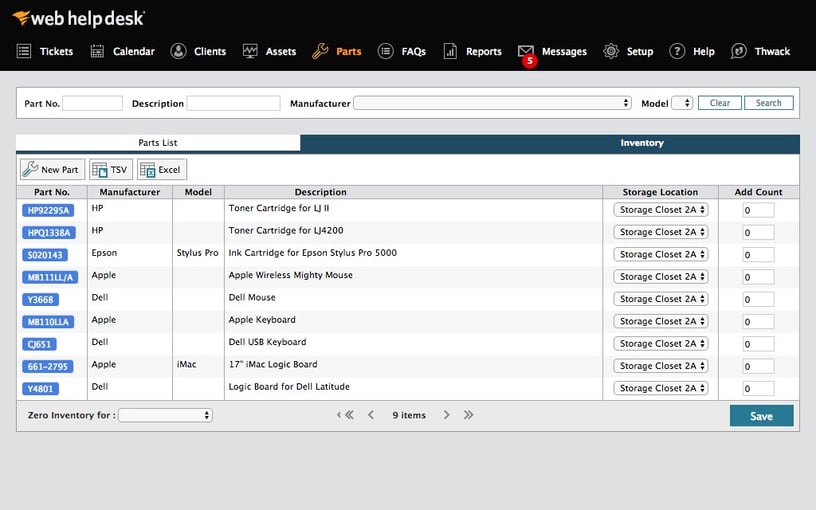This screenshot has width=816, height=510.
Task: Open storage location dropdown for M8111LL/A
Action: coord(660,277)
